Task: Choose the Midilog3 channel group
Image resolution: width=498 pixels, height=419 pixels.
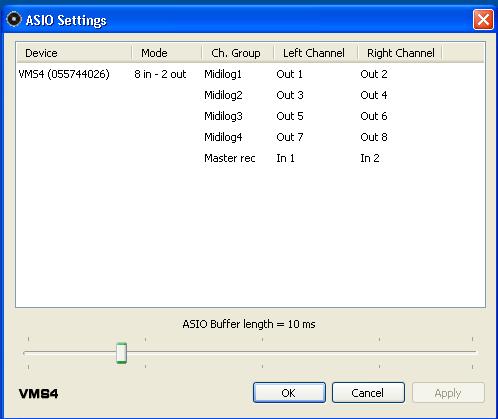Action: coord(223,116)
